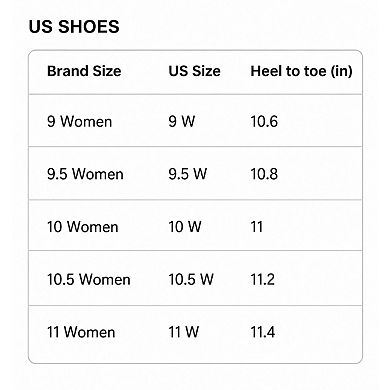
Task: Click the 10.5 Women row label
Action: point(89,279)
